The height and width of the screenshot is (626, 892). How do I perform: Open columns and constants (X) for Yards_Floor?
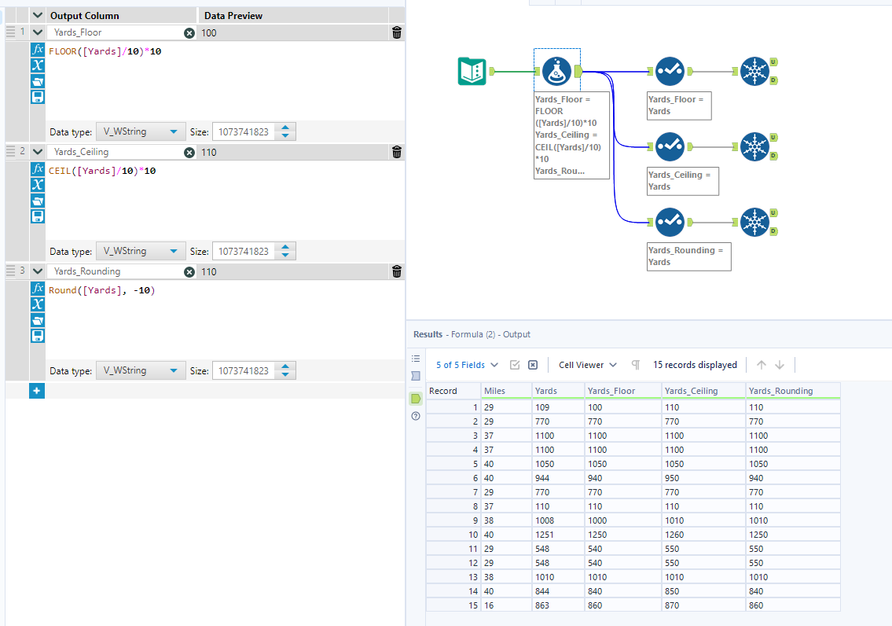[38, 65]
